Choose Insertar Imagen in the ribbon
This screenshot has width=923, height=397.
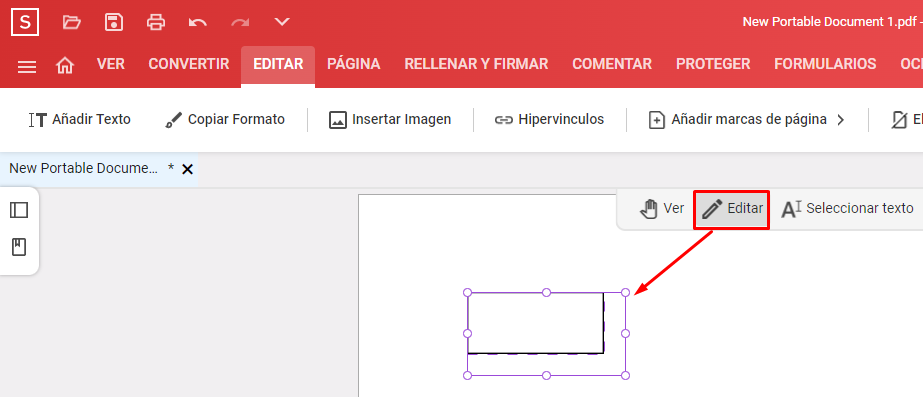(390, 120)
